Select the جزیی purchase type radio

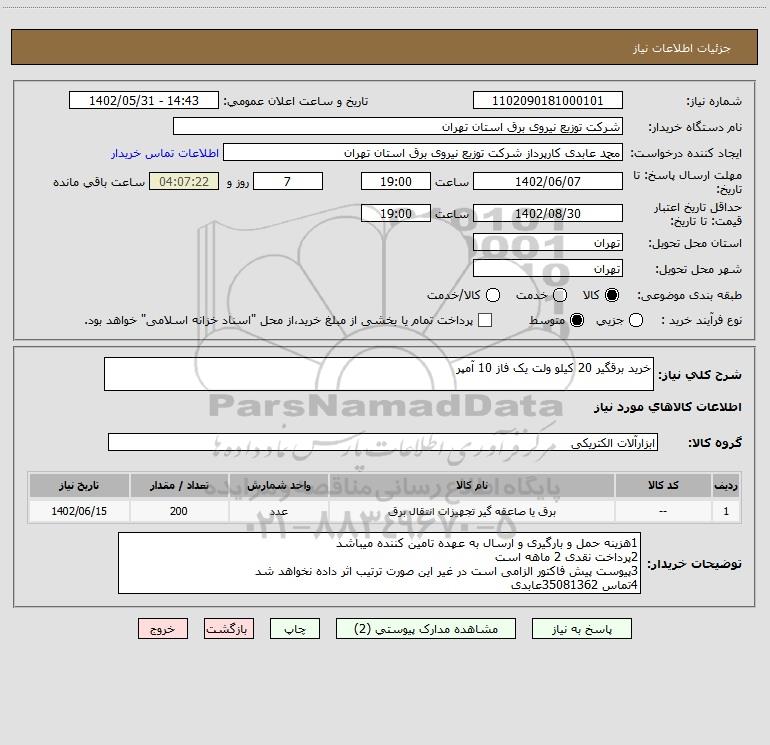(x=636, y=320)
